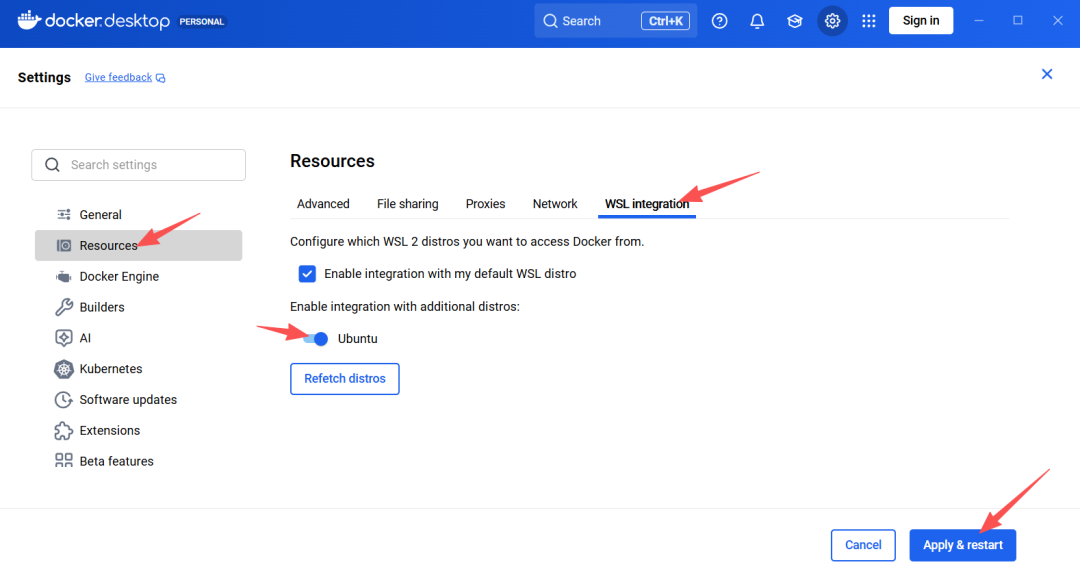Open the help question mark icon
This screenshot has height=582, width=1080.
pos(719,21)
